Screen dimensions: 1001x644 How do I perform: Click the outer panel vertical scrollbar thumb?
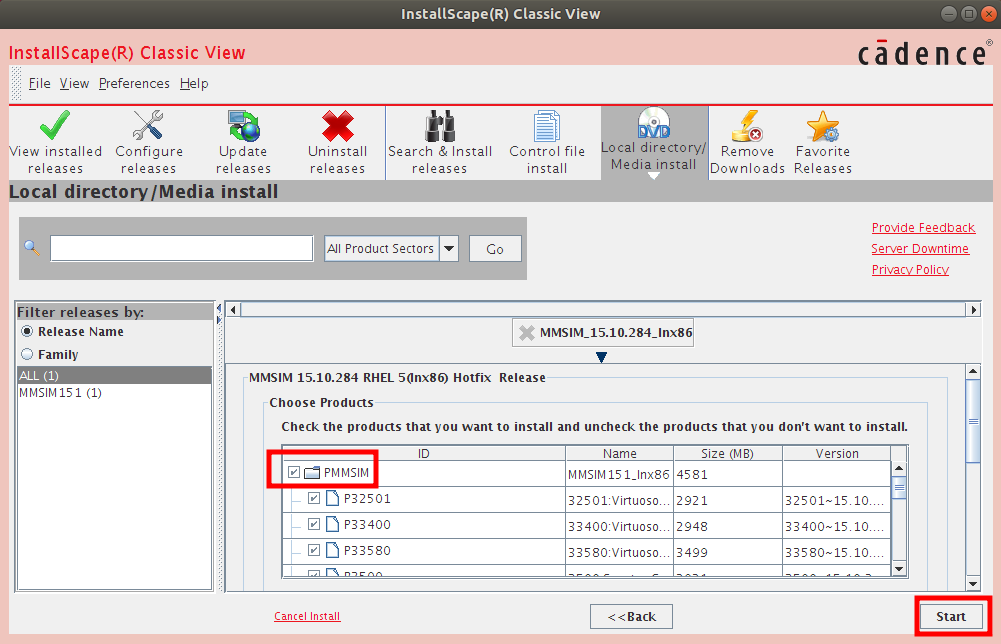tap(973, 421)
